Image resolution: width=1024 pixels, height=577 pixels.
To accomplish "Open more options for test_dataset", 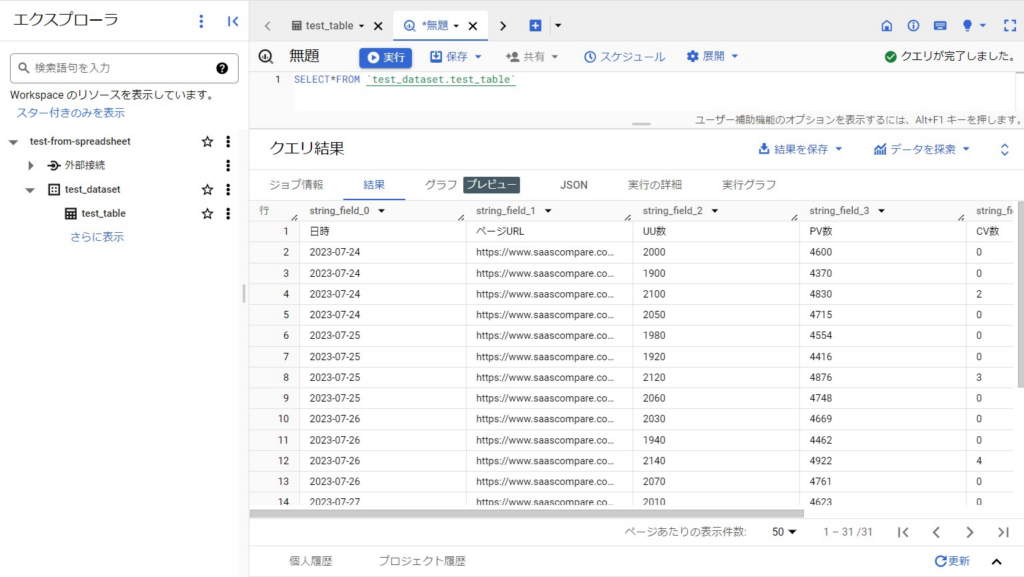I will [x=228, y=189].
